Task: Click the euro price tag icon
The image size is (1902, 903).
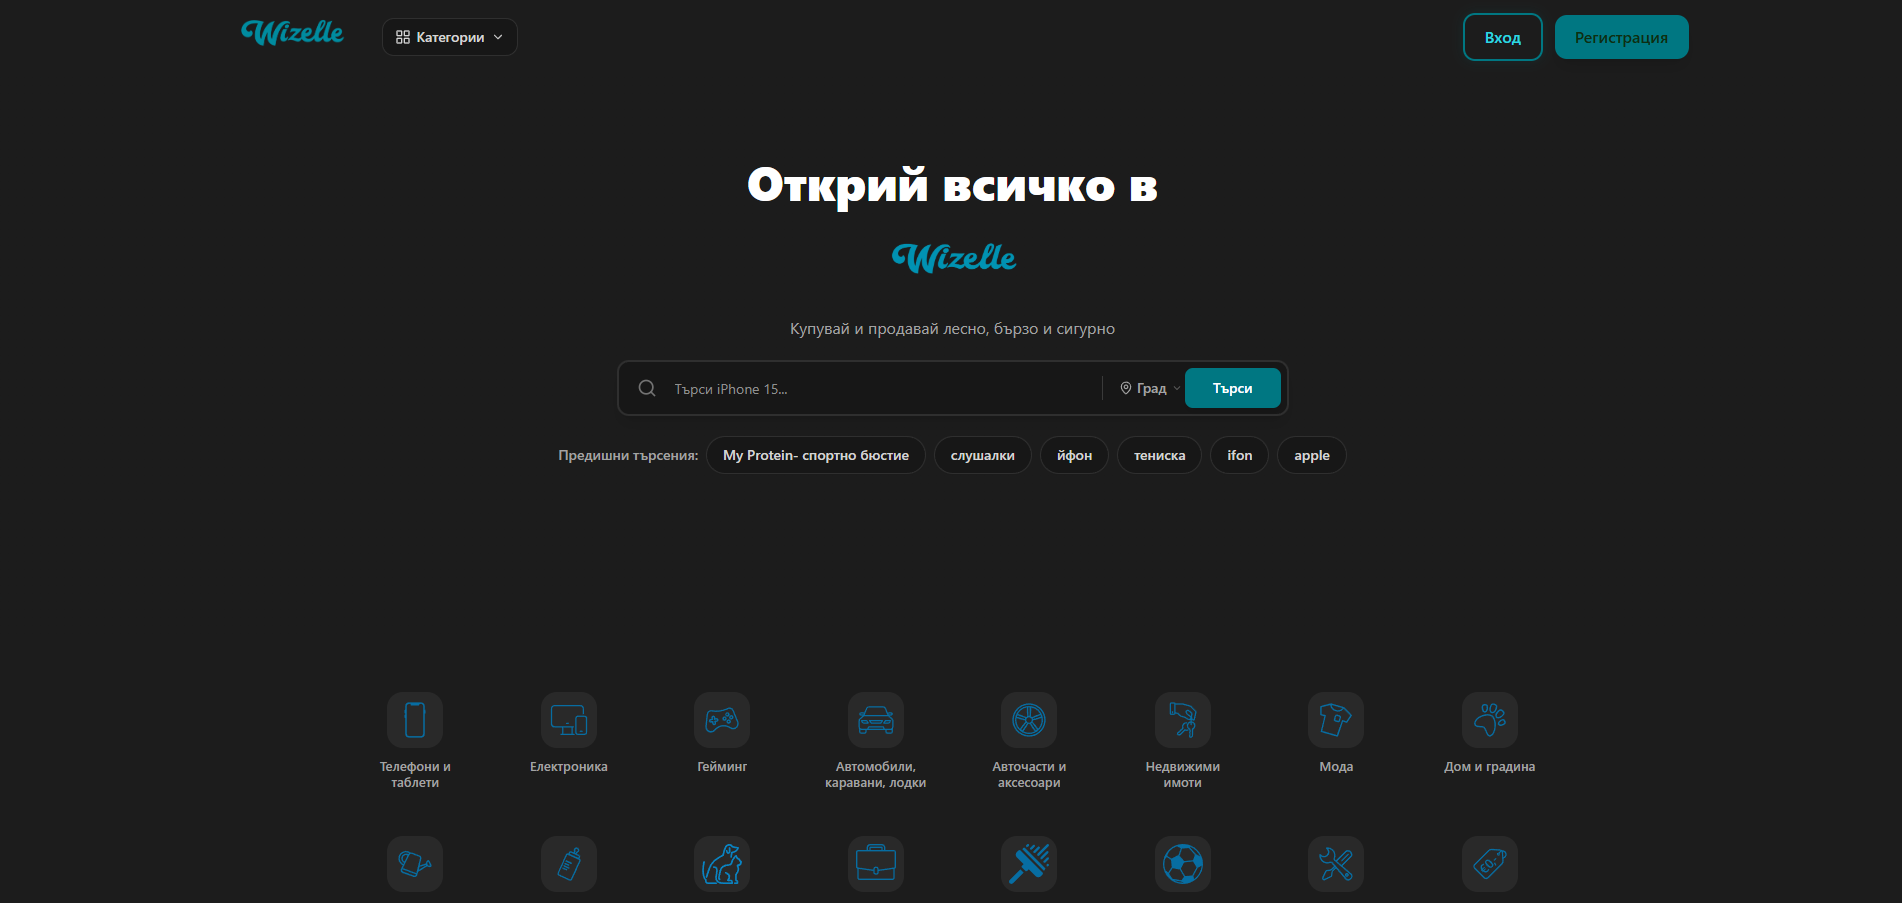Action: pyautogui.click(x=1490, y=864)
